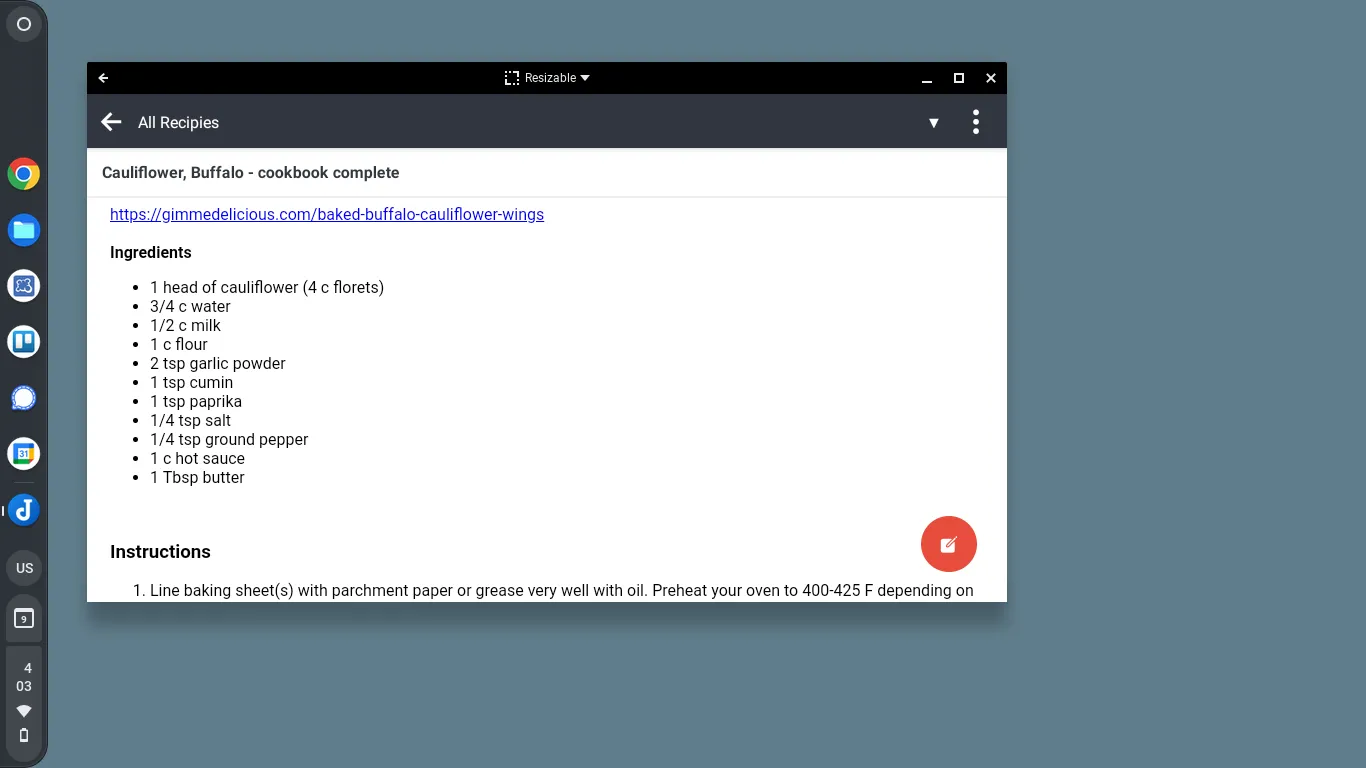The image size is (1366, 768).
Task: Open Signal from the shelf
Action: (x=24, y=397)
